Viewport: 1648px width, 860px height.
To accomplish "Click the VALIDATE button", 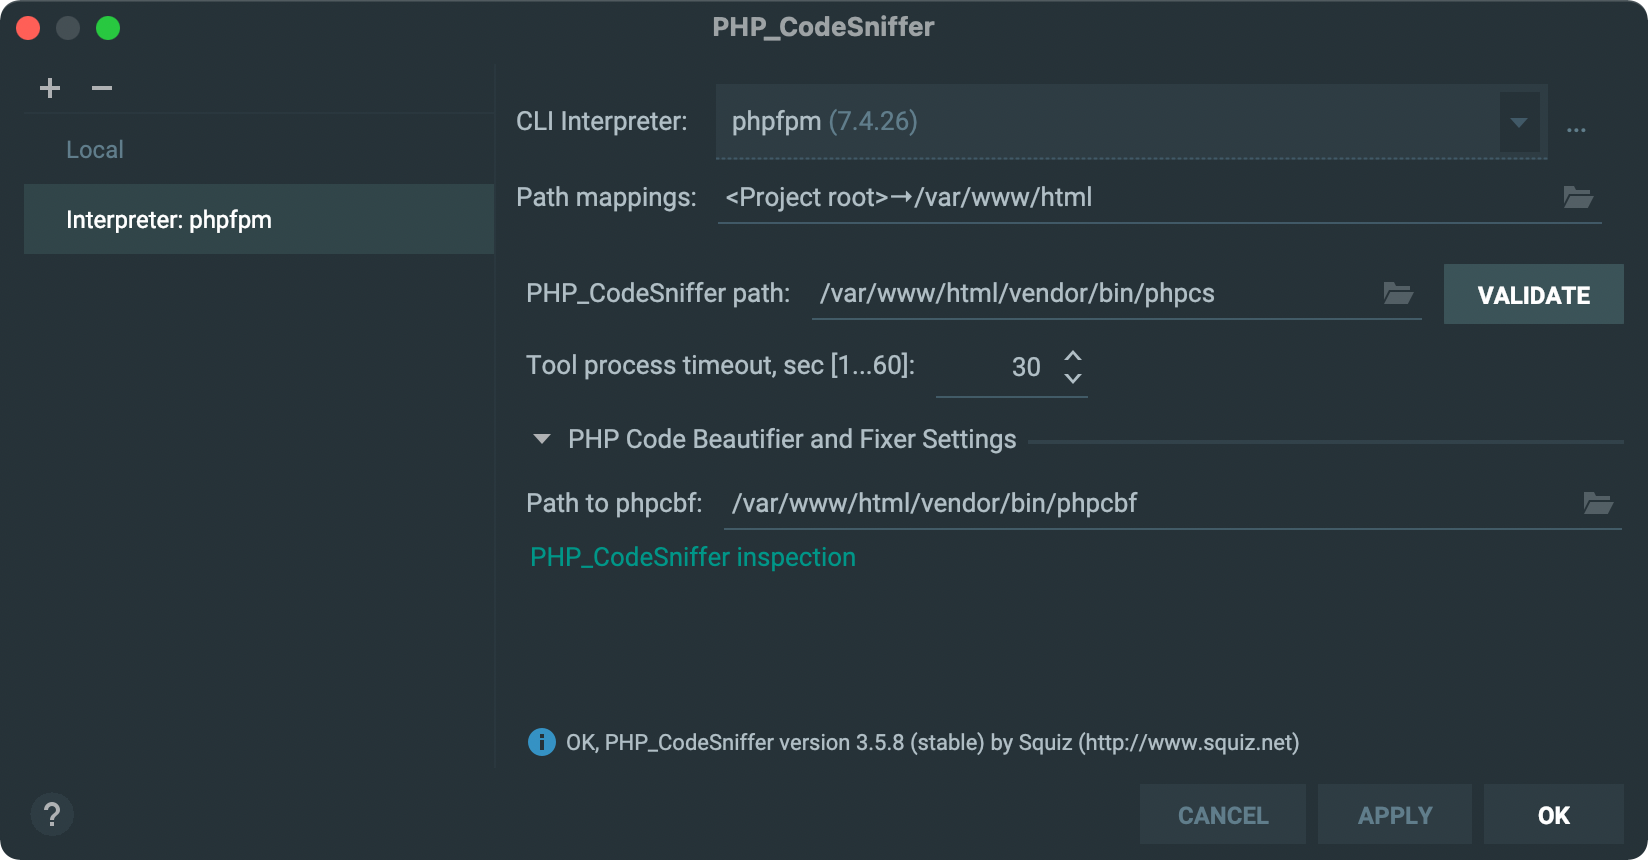I will (1533, 294).
